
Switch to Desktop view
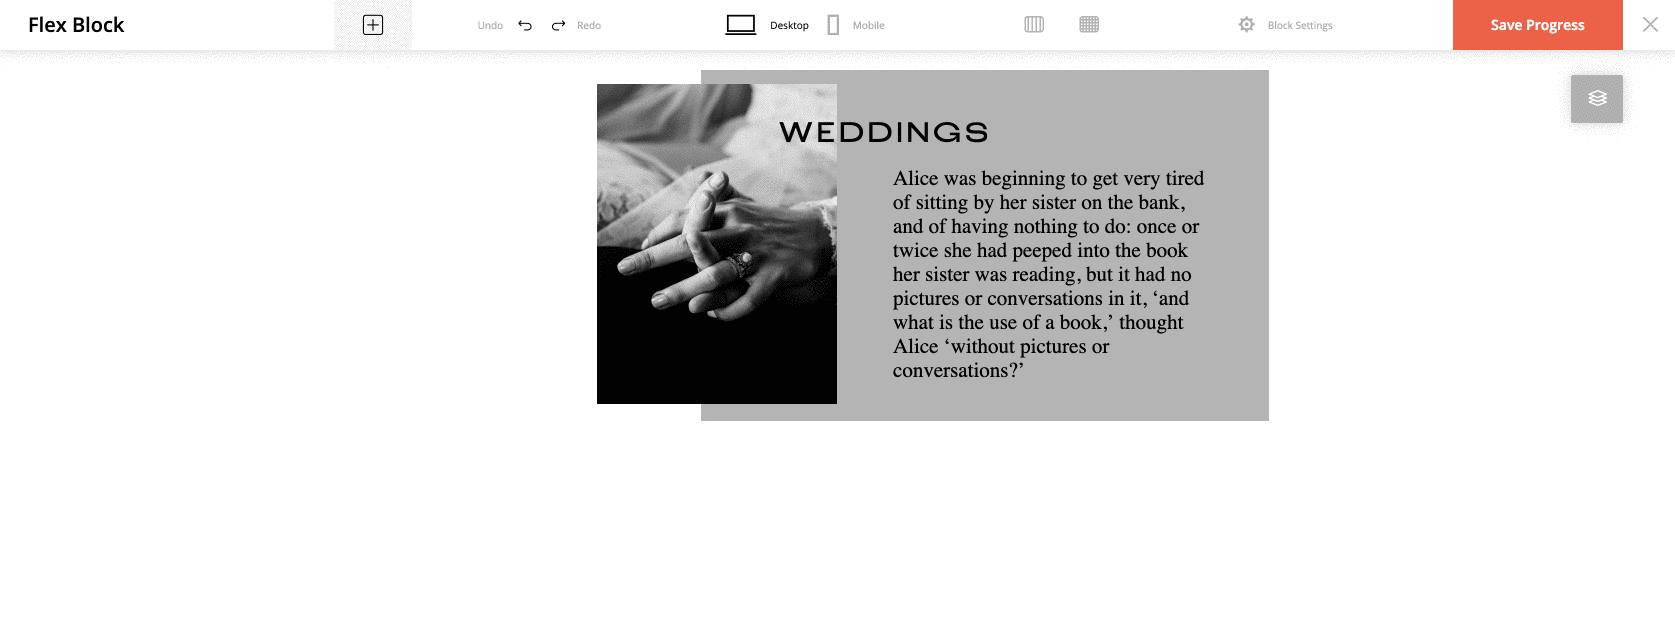(x=767, y=25)
